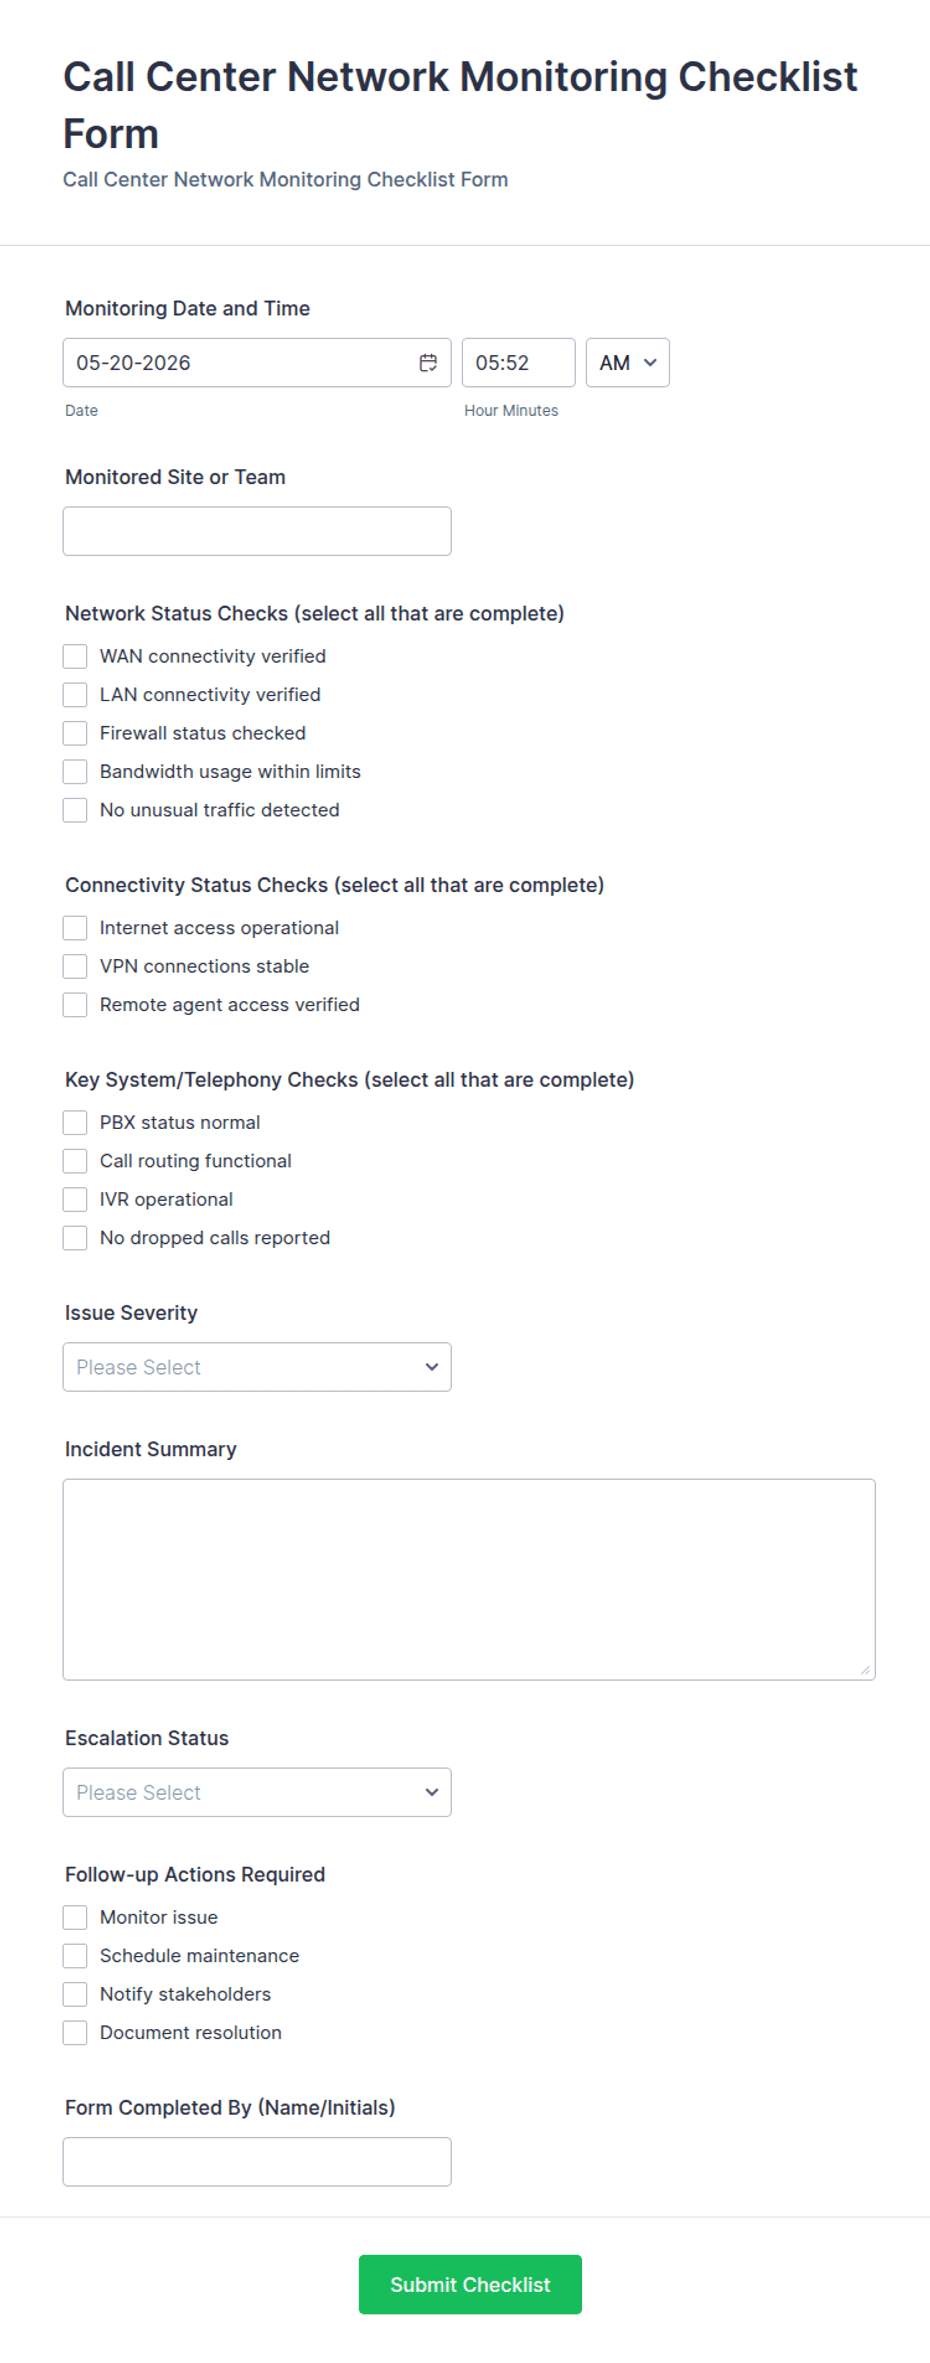This screenshot has height=2363, width=930.
Task: Submit the checklist with green button
Action: [470, 2284]
